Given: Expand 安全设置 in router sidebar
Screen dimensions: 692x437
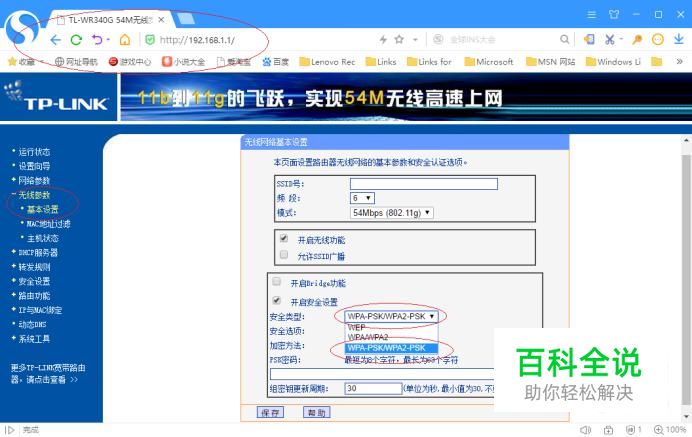Looking at the screenshot, I should 34,281.
